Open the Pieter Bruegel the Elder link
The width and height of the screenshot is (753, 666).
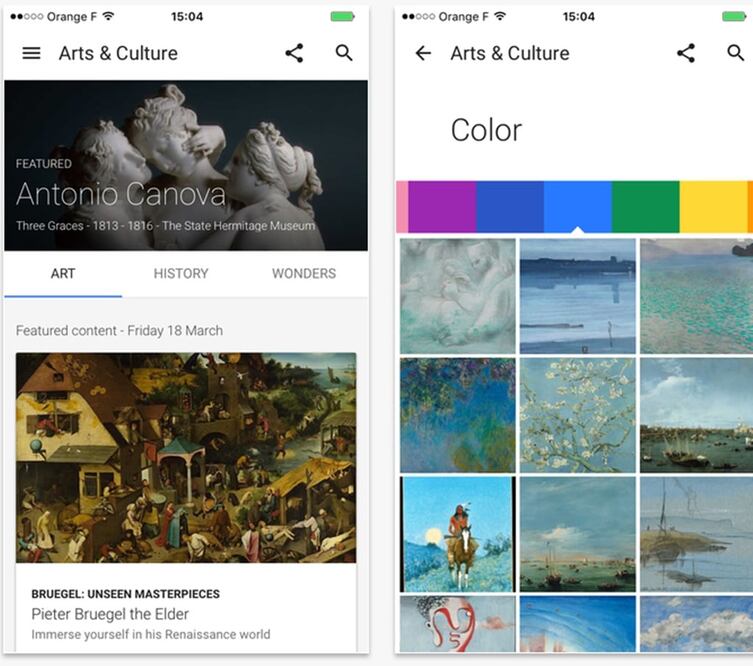point(110,614)
